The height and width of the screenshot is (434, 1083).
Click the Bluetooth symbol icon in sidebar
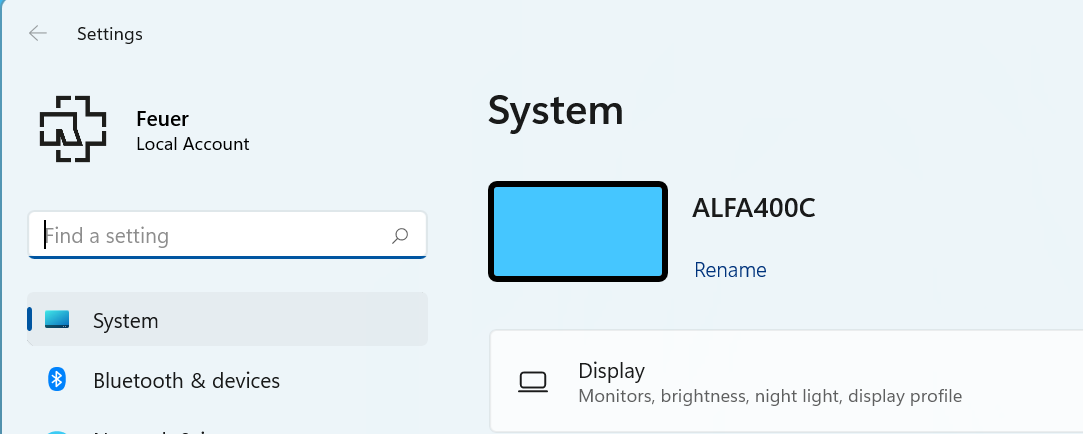(x=57, y=379)
